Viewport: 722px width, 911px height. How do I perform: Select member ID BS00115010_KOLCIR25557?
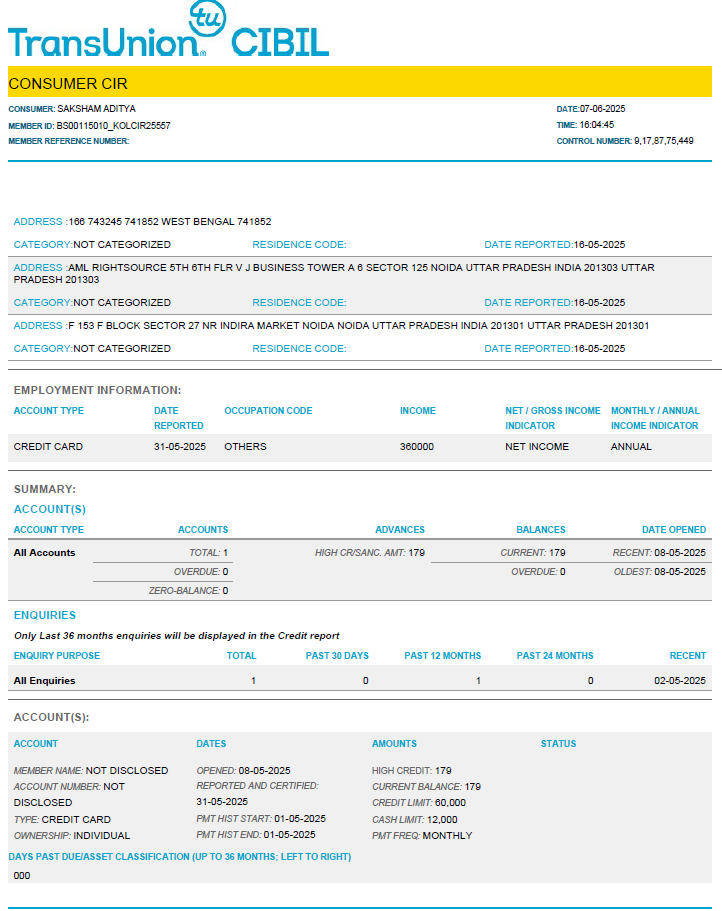point(113,125)
